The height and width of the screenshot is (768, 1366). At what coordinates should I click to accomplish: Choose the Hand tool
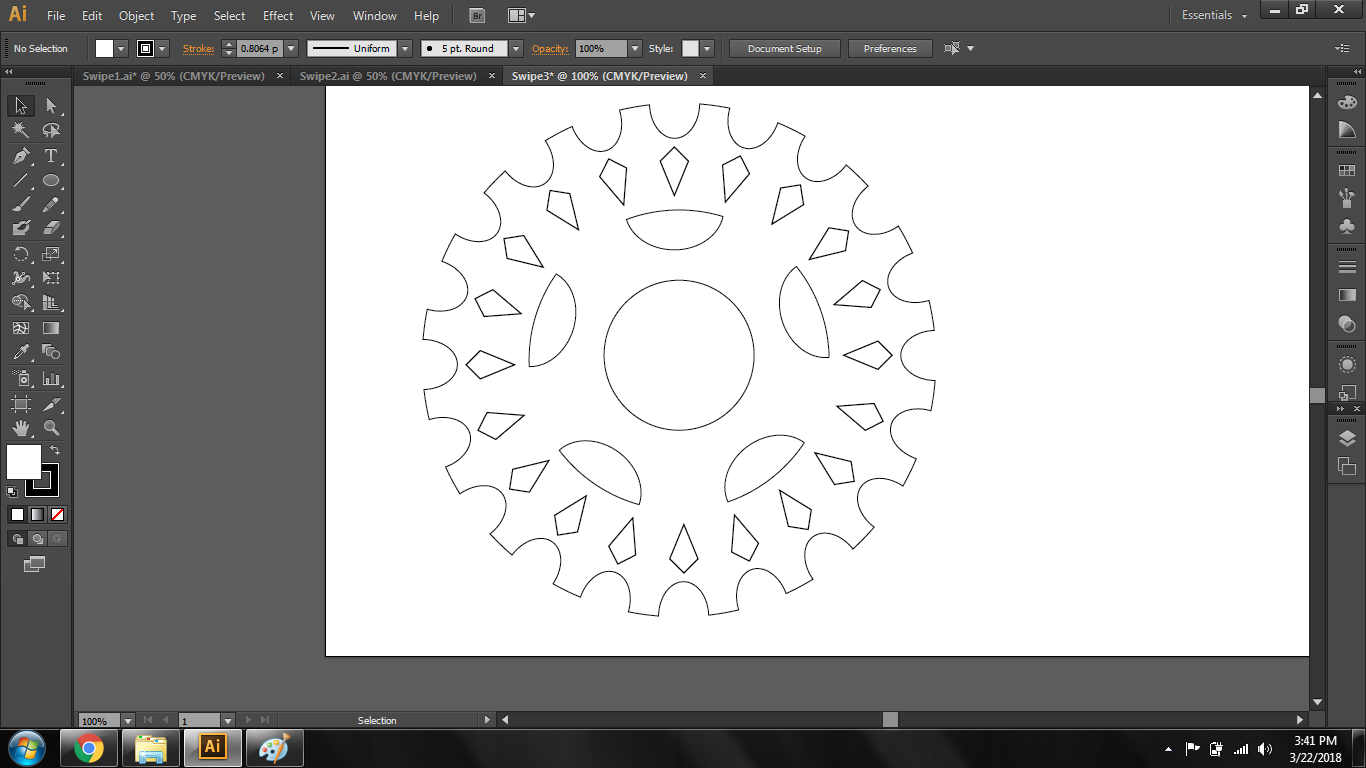(21, 428)
